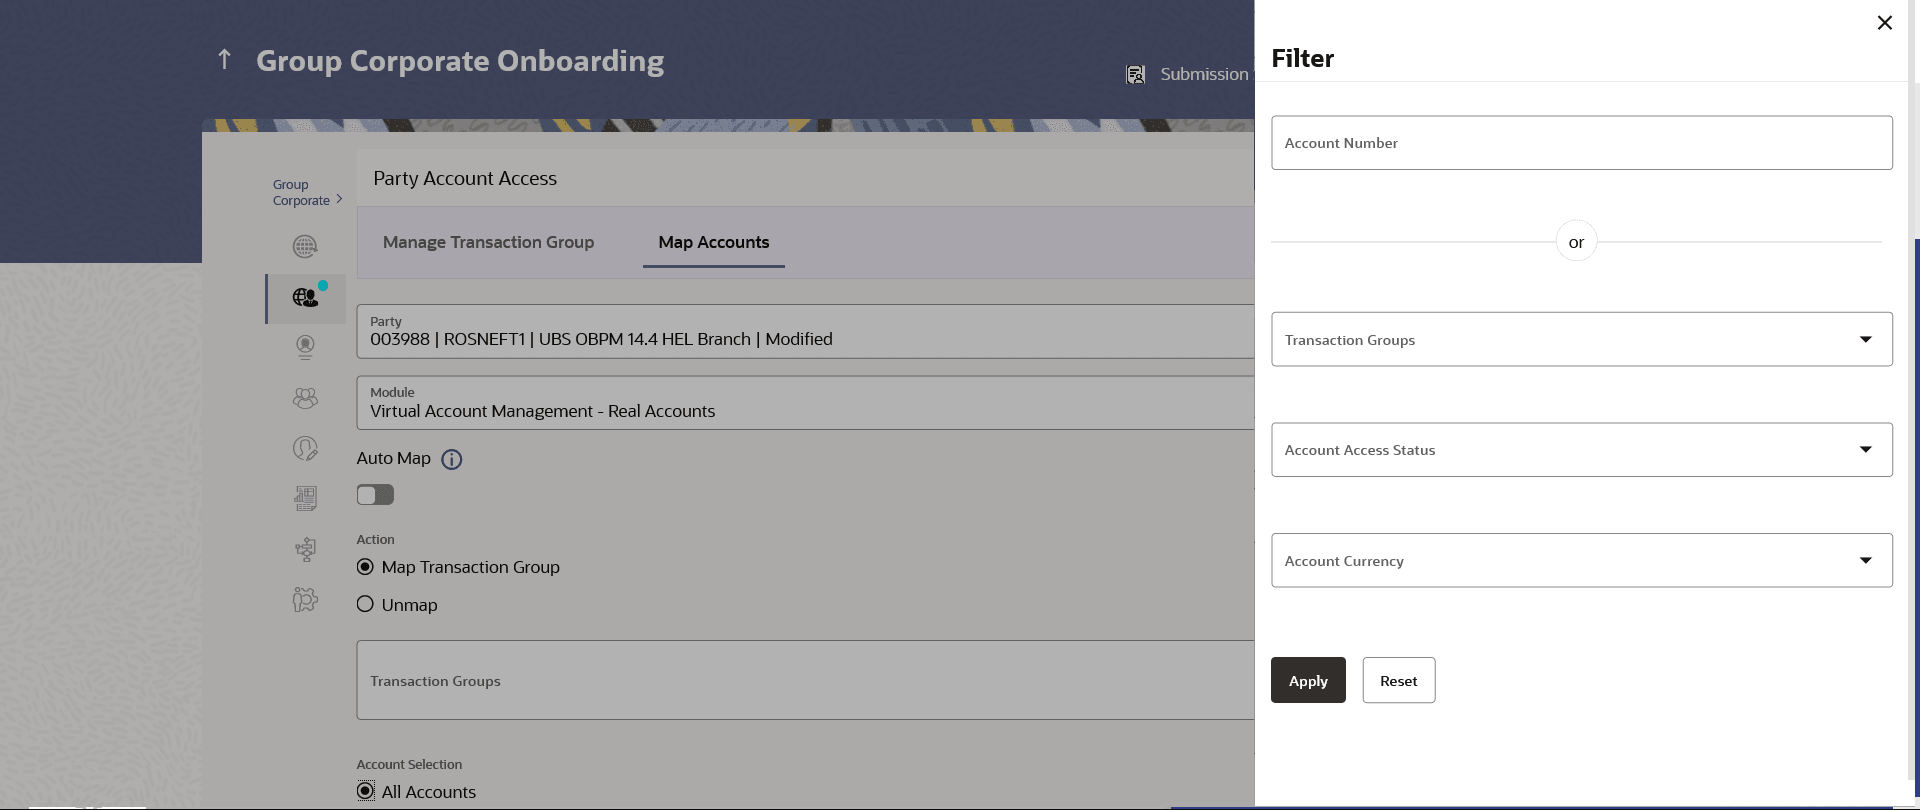Choose the Unmap radio option

pyautogui.click(x=365, y=604)
